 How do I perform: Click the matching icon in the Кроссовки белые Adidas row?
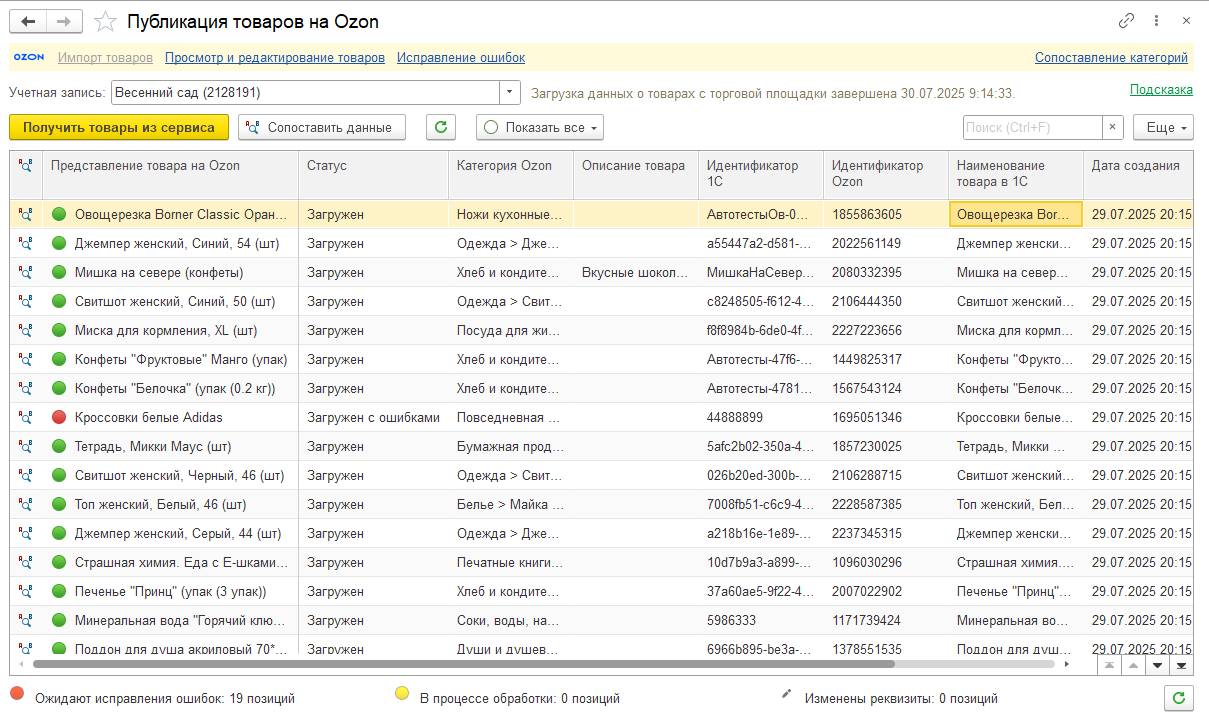(x=25, y=417)
